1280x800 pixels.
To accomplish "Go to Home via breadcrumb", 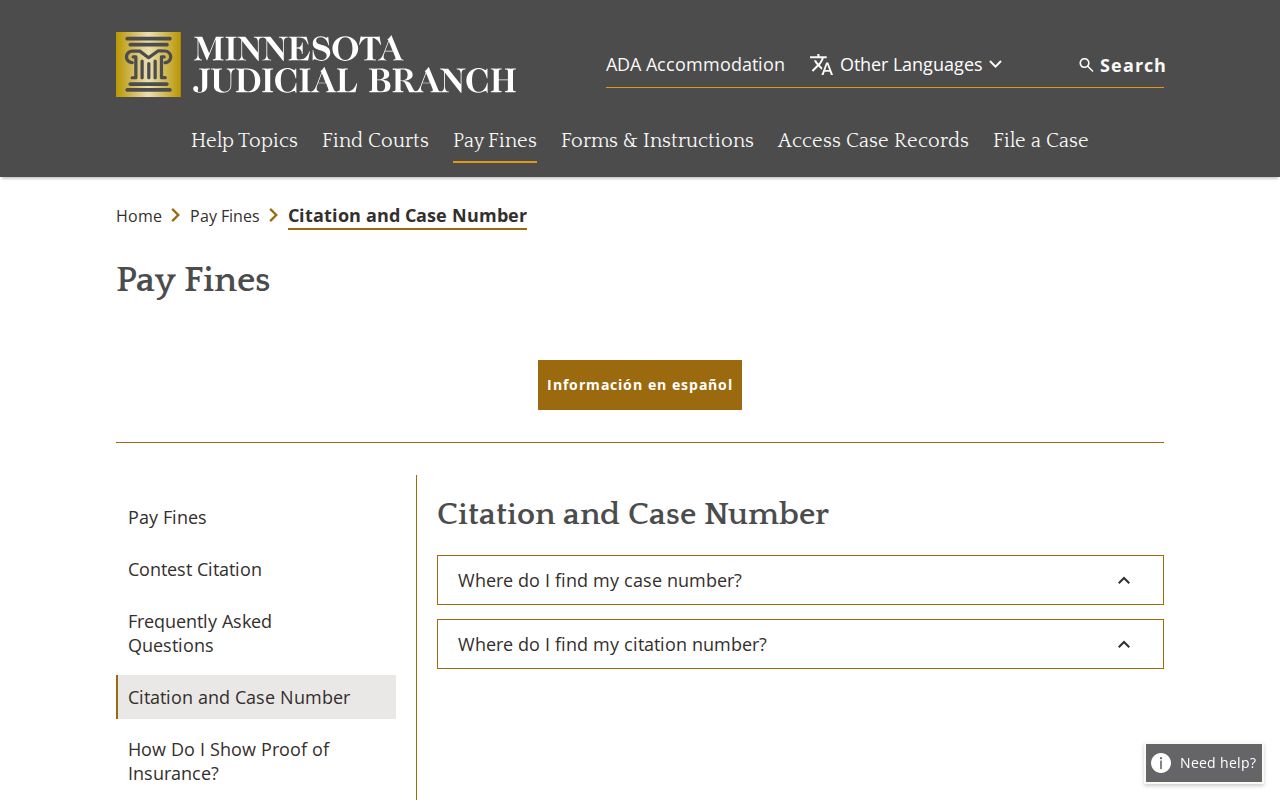I will click(x=139, y=216).
